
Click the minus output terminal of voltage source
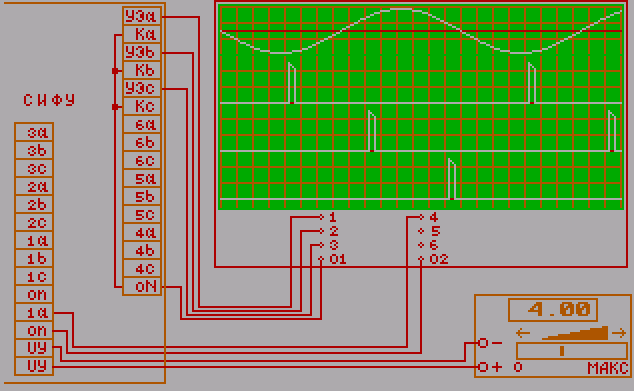[x=483, y=343]
